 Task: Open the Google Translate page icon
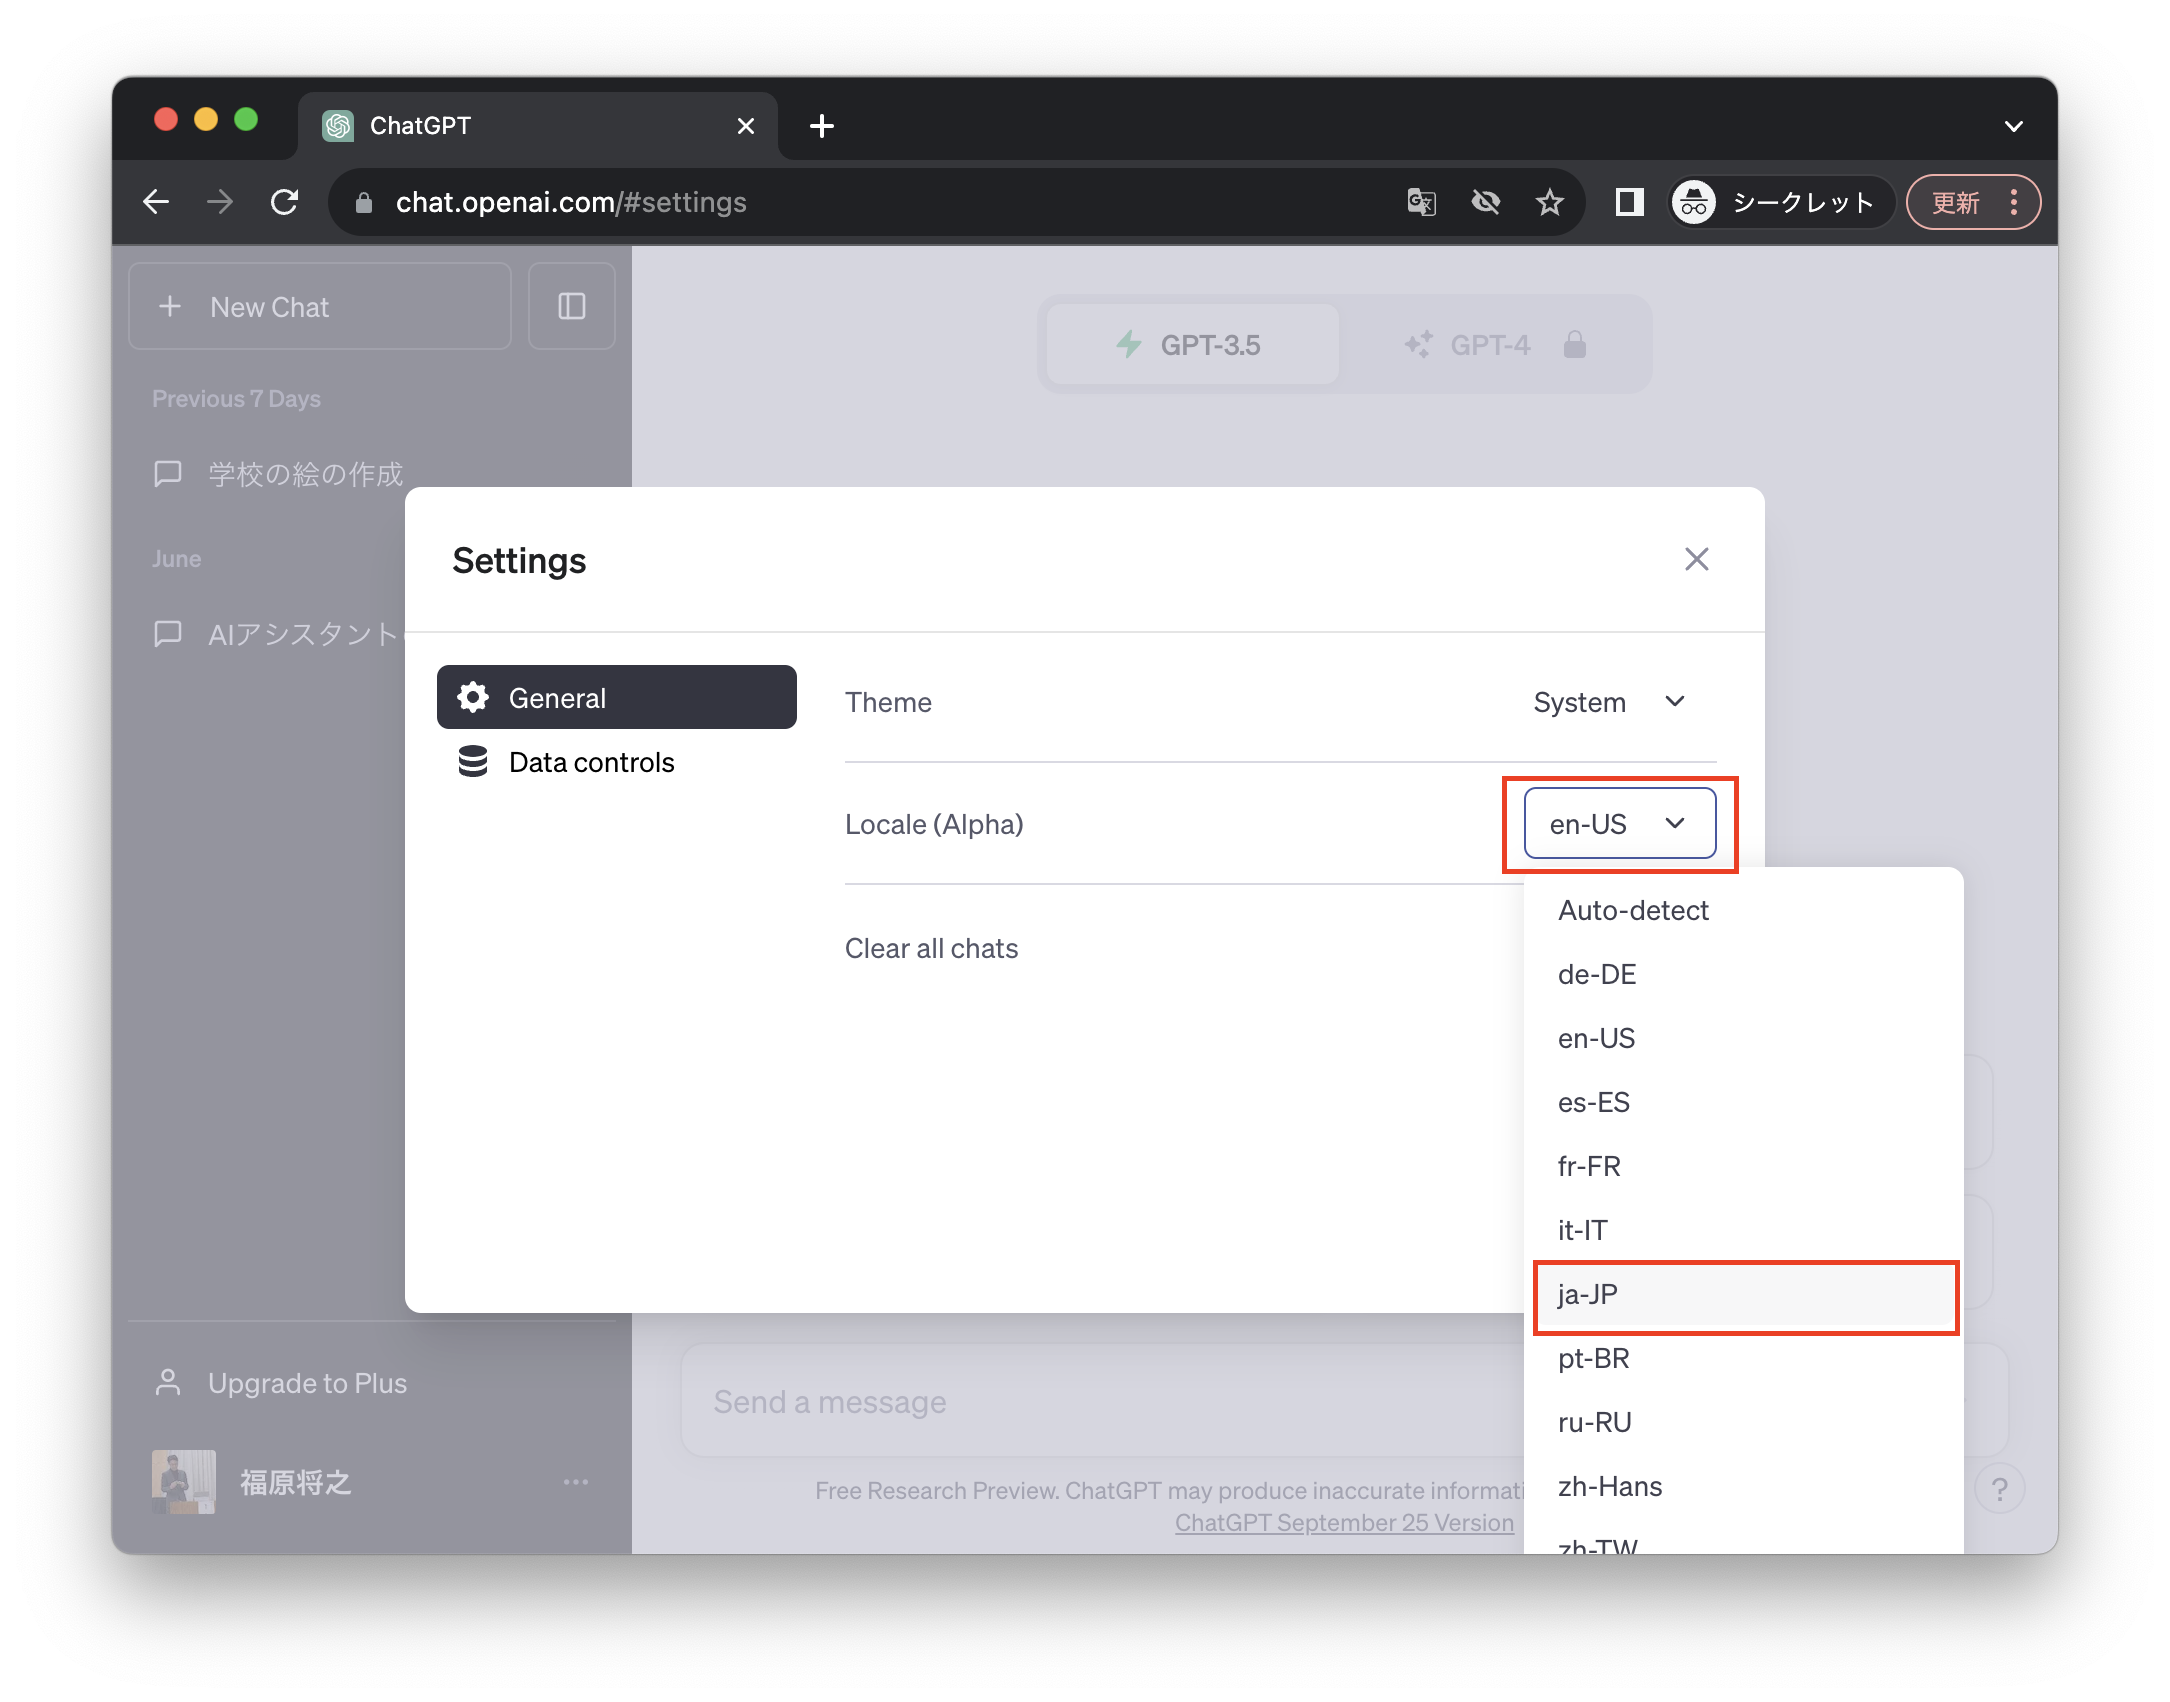[x=1421, y=202]
